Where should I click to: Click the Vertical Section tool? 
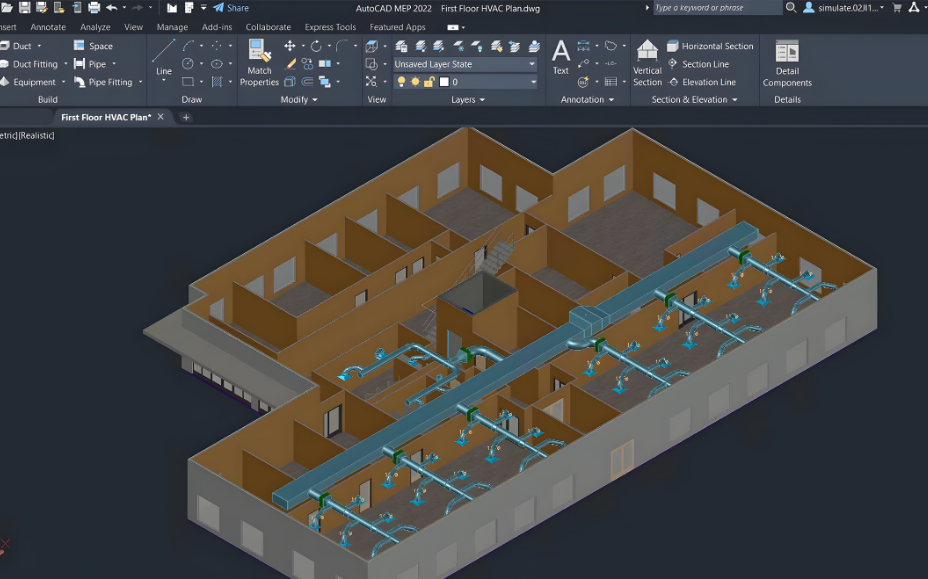(x=647, y=62)
